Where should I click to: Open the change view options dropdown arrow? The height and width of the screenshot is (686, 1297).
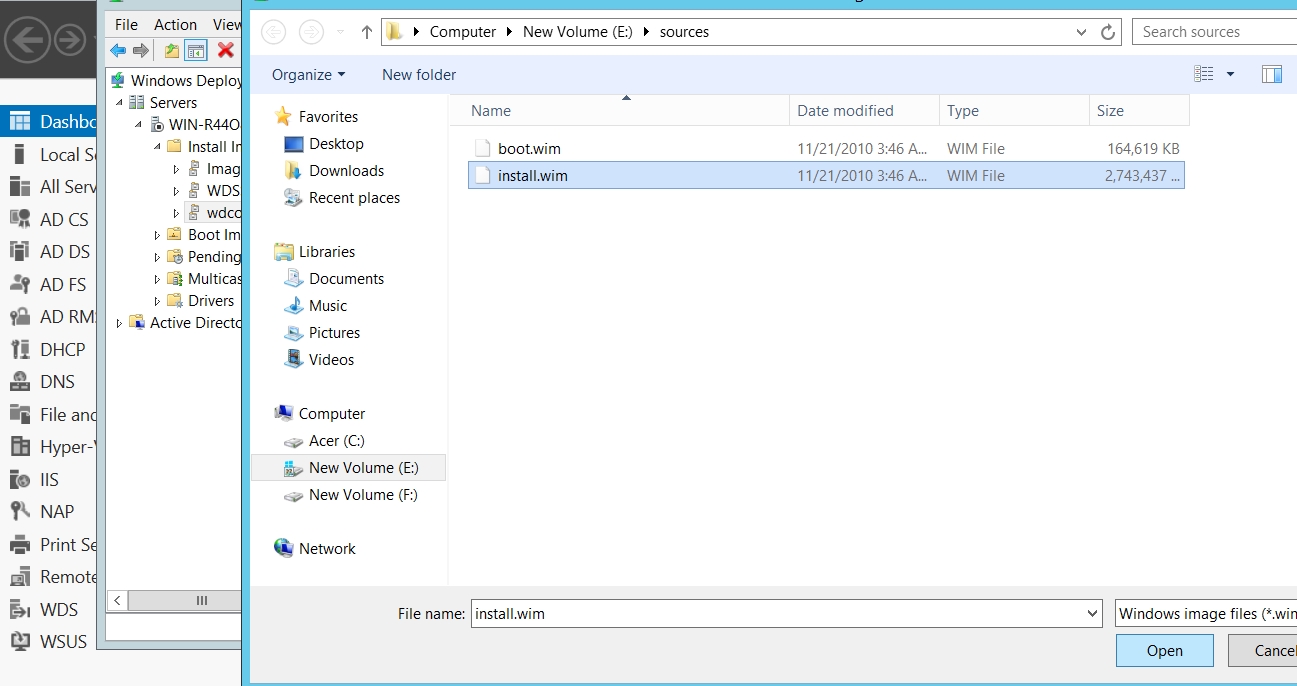[x=1230, y=75]
